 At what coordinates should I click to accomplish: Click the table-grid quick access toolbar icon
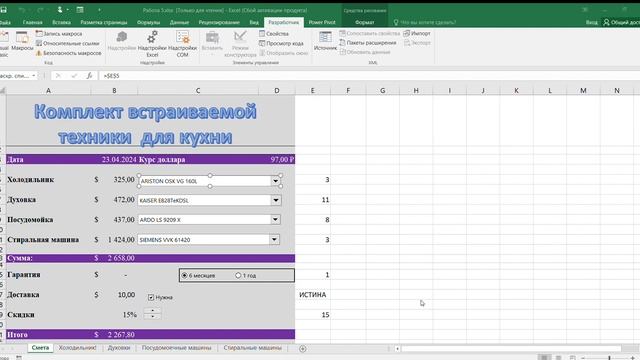click(x=80, y=10)
